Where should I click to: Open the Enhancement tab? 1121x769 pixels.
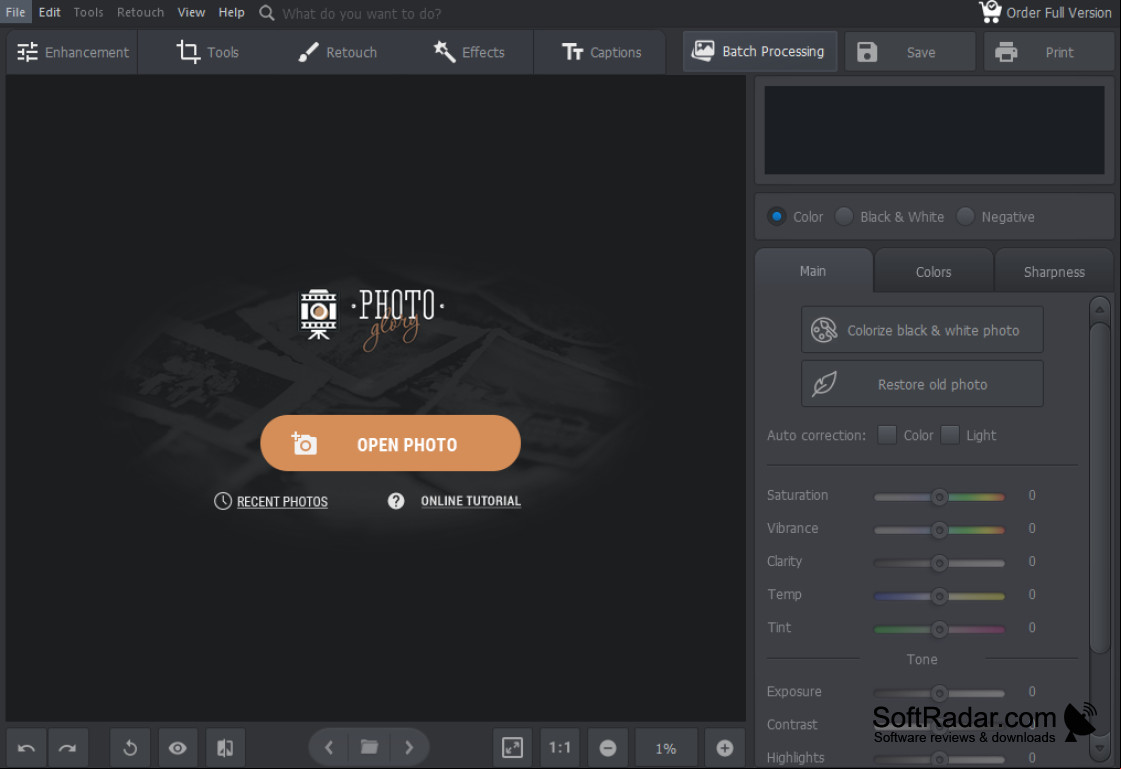(x=72, y=52)
